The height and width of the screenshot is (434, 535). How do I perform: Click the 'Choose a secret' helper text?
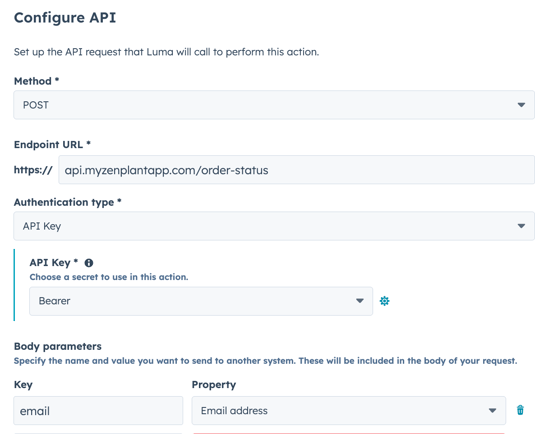click(x=109, y=277)
